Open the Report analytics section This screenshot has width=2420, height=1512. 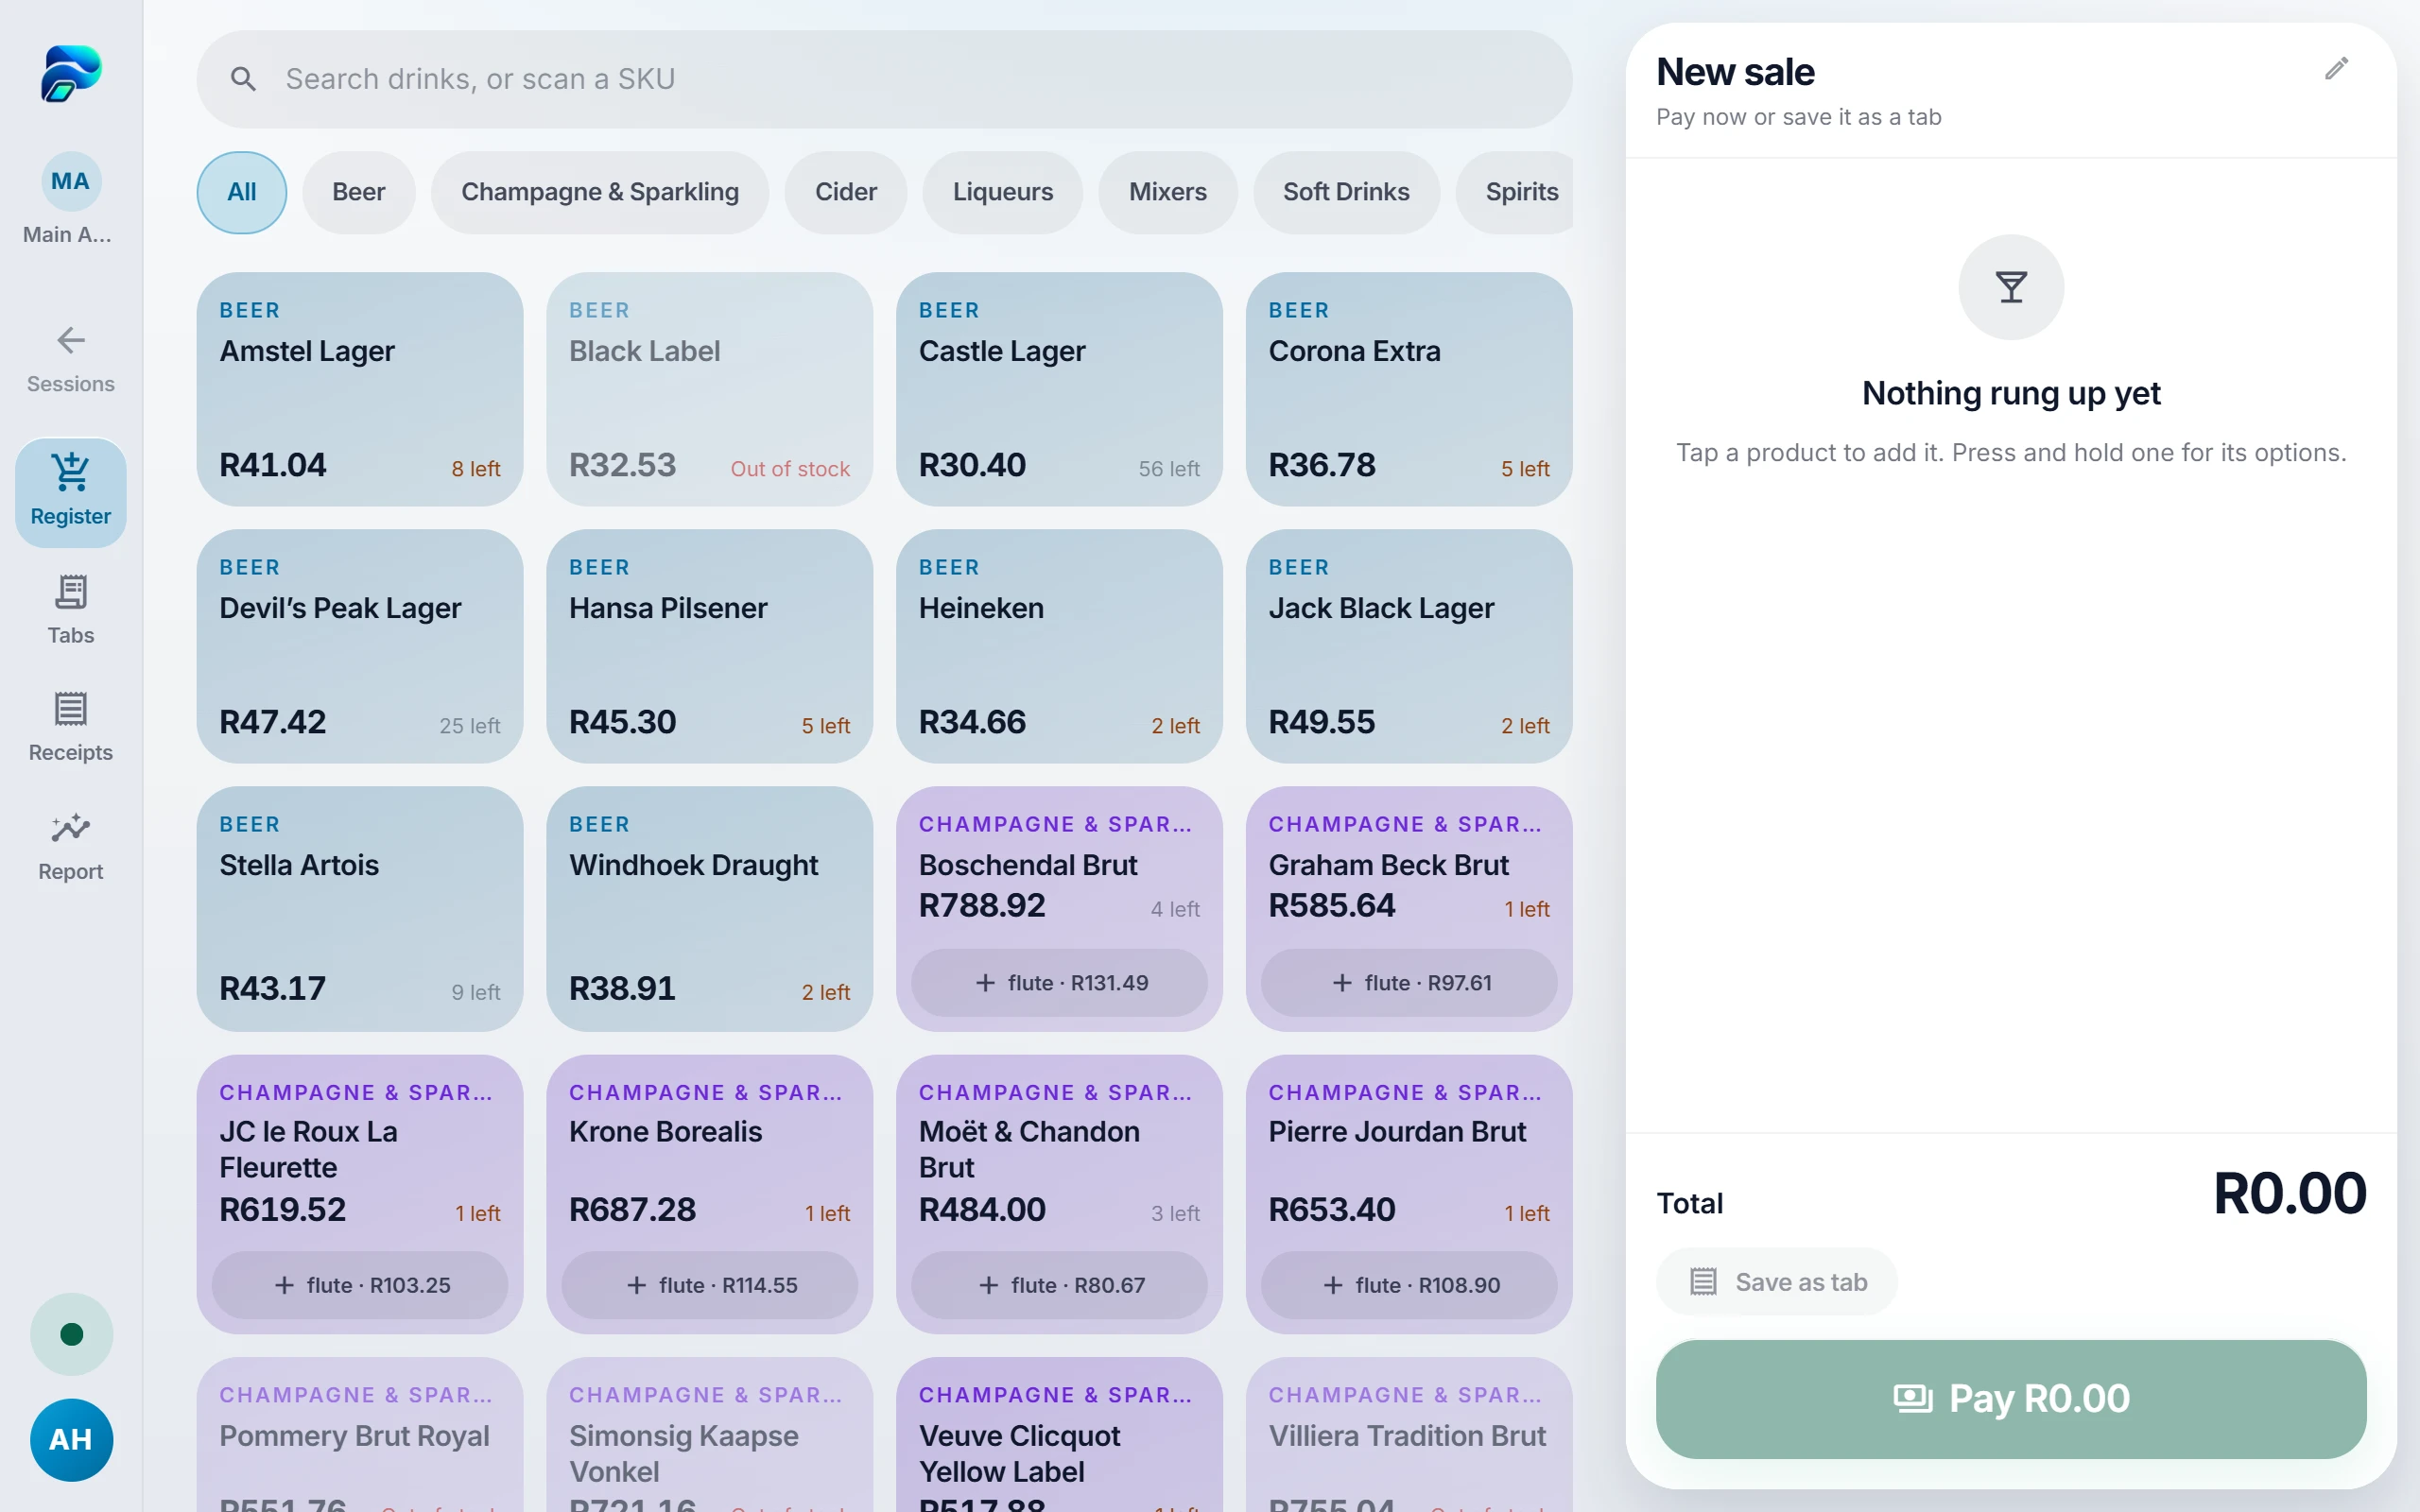[70, 846]
